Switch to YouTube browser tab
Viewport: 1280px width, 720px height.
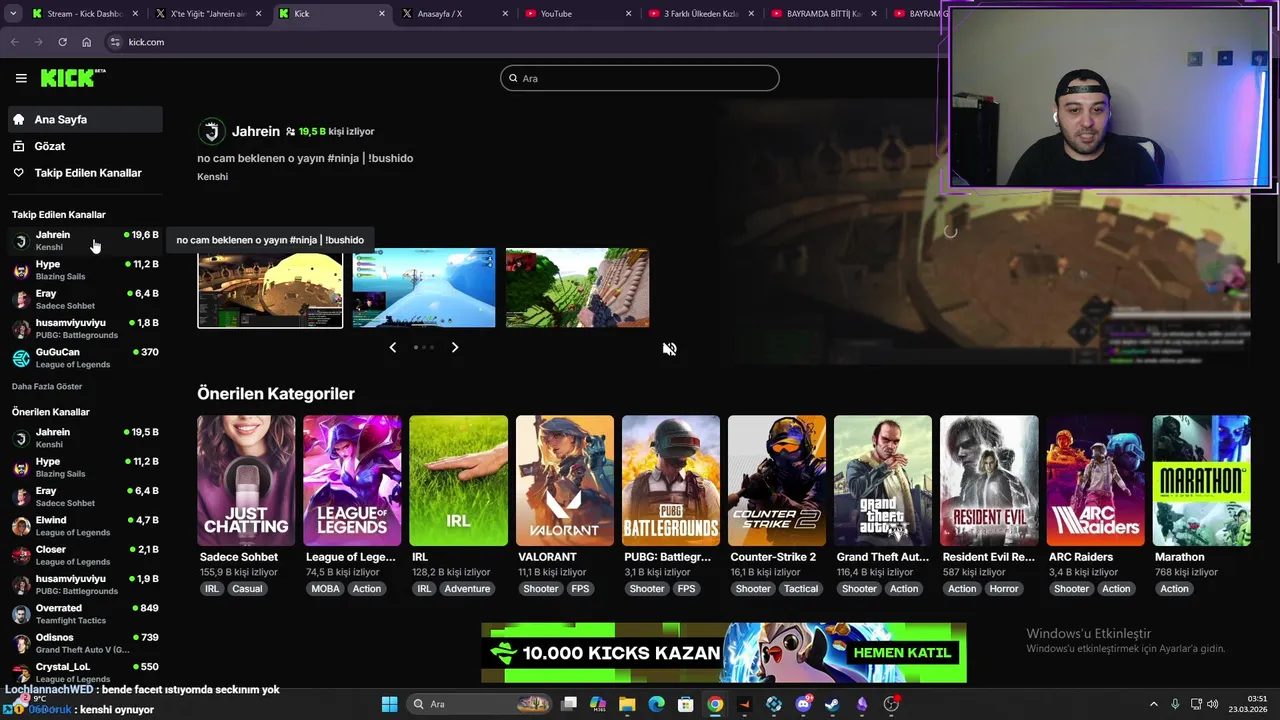579,14
